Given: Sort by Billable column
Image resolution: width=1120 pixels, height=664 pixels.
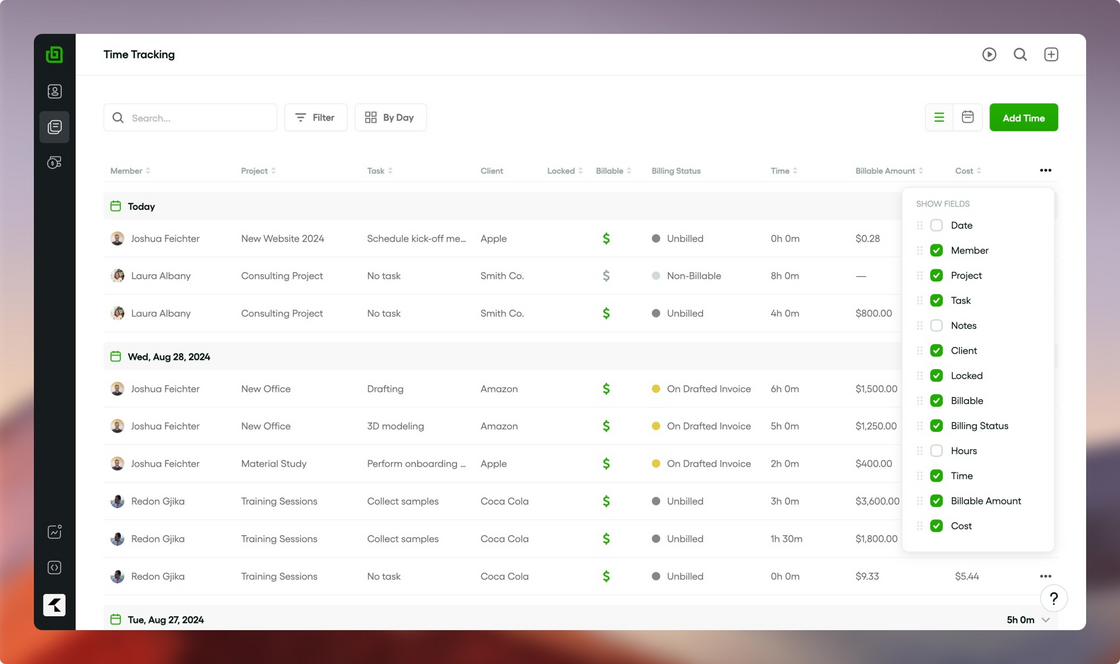Looking at the screenshot, I should click(x=614, y=171).
